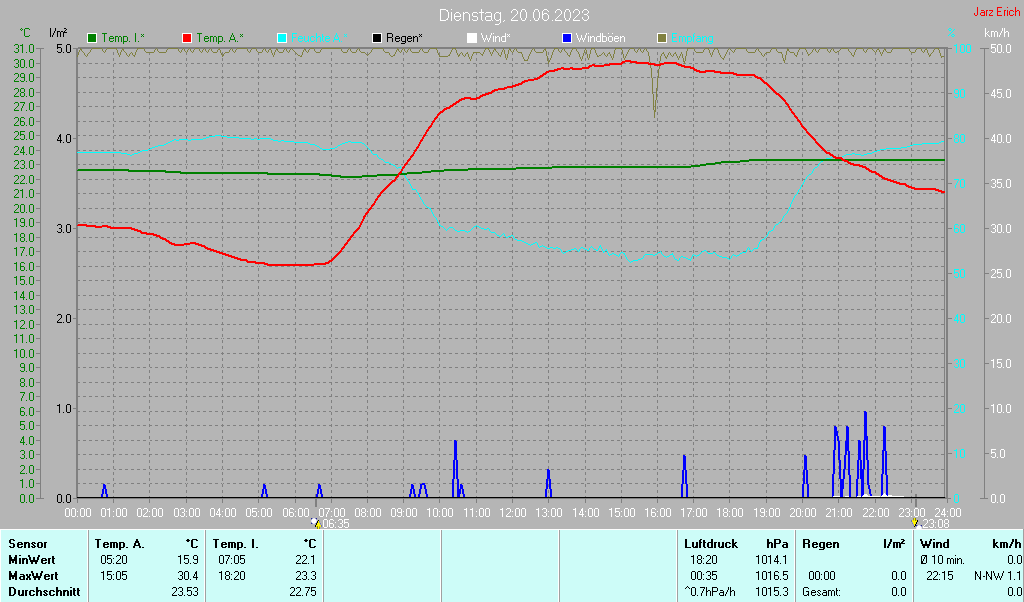
Task: Click the Temp. A. table header
Action: tap(119, 543)
